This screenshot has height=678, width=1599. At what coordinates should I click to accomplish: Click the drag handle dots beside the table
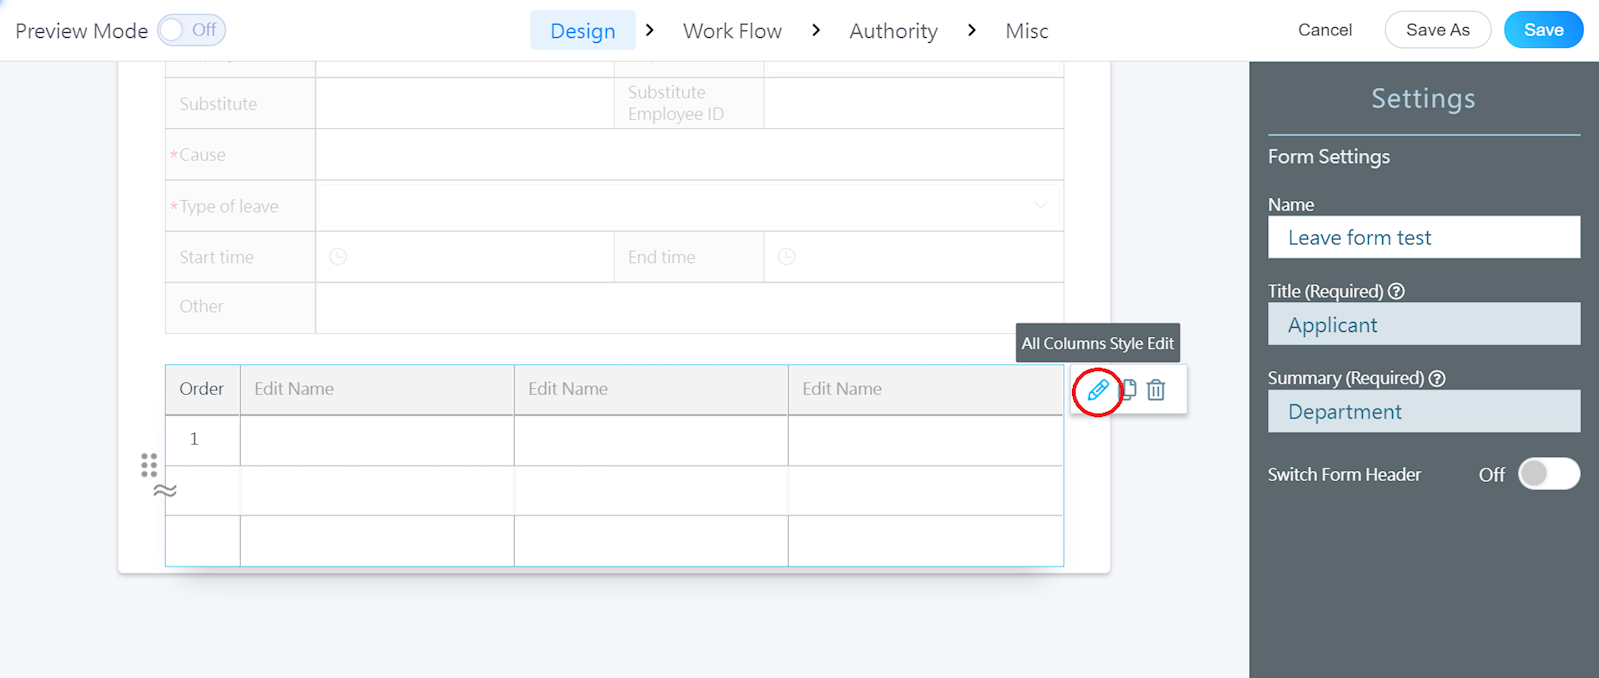click(x=149, y=465)
